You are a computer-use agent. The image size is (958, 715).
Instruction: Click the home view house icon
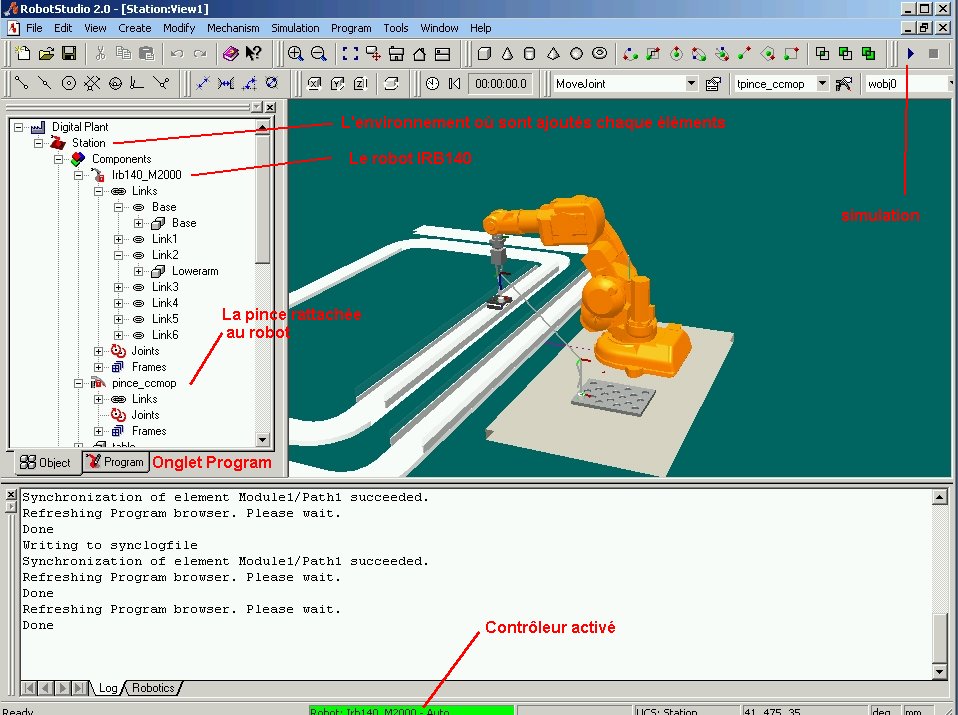420,54
